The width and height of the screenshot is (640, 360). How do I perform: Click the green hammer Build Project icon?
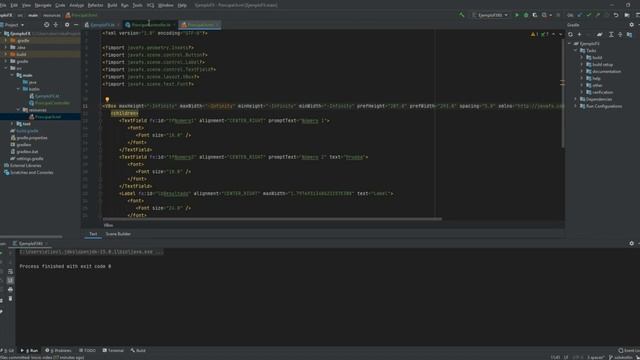pyautogui.click(x=462, y=15)
